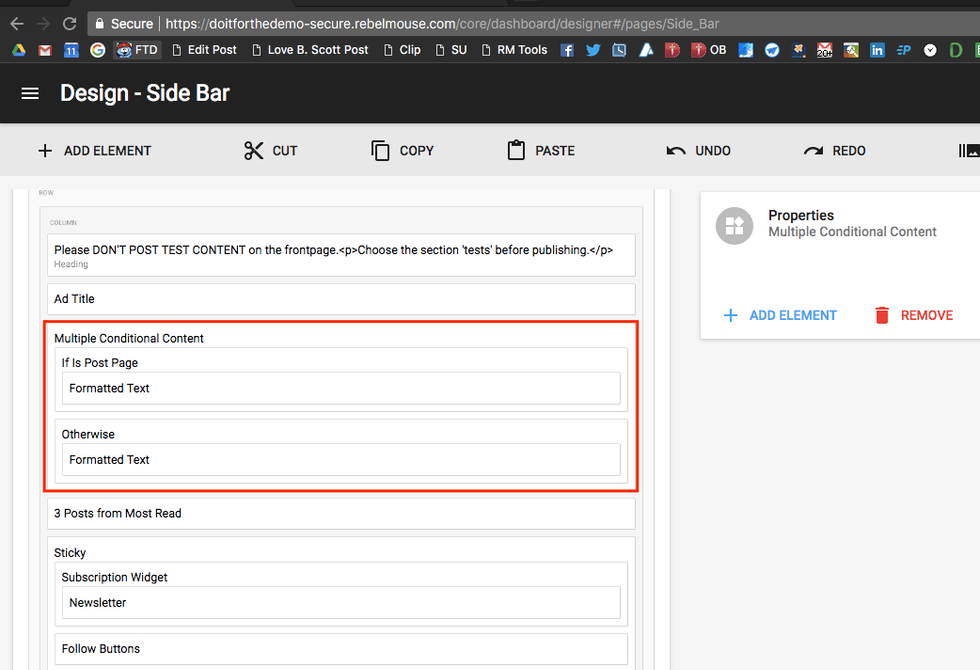980x670 pixels.
Task: Open the hamburger navigation menu
Action: pos(30,93)
